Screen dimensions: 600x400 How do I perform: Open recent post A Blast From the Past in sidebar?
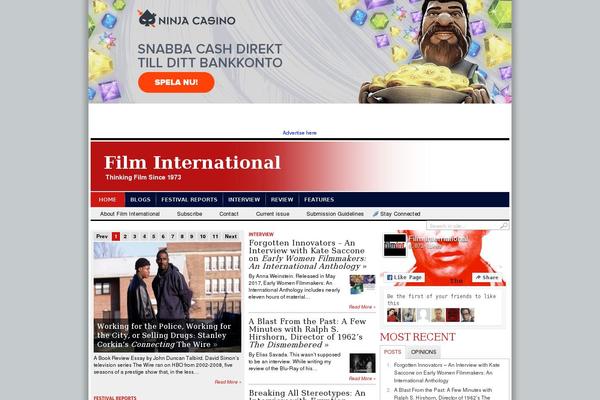(x=443, y=394)
